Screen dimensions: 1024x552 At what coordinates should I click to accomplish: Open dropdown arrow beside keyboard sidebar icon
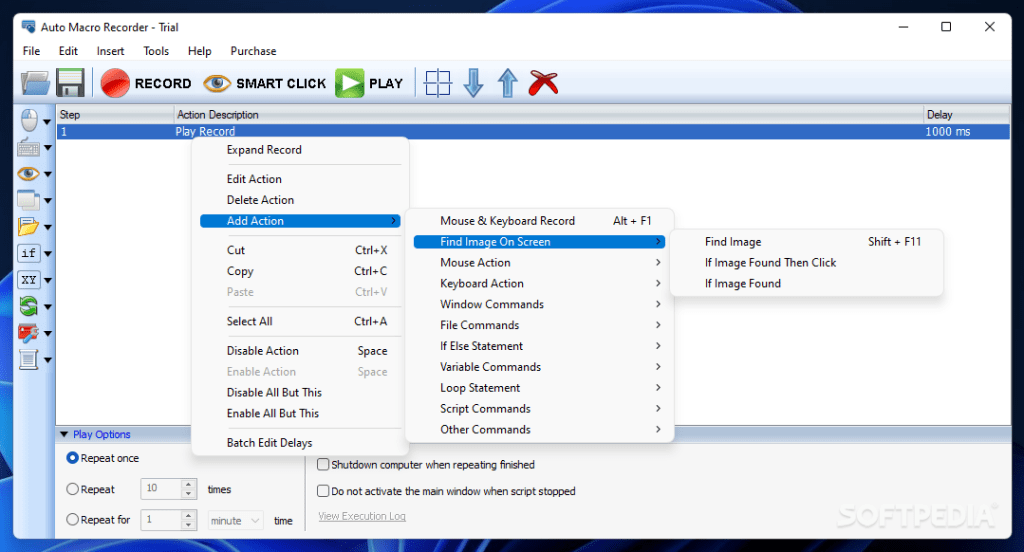click(x=47, y=148)
